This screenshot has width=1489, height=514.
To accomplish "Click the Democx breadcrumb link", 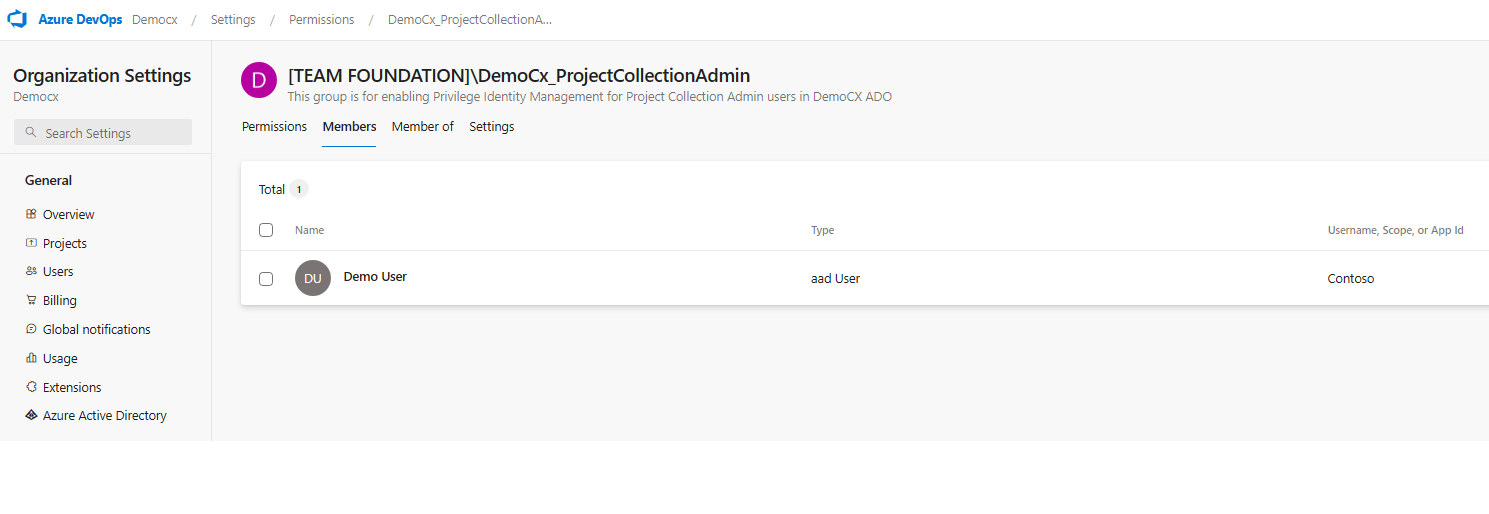I will 155,20.
